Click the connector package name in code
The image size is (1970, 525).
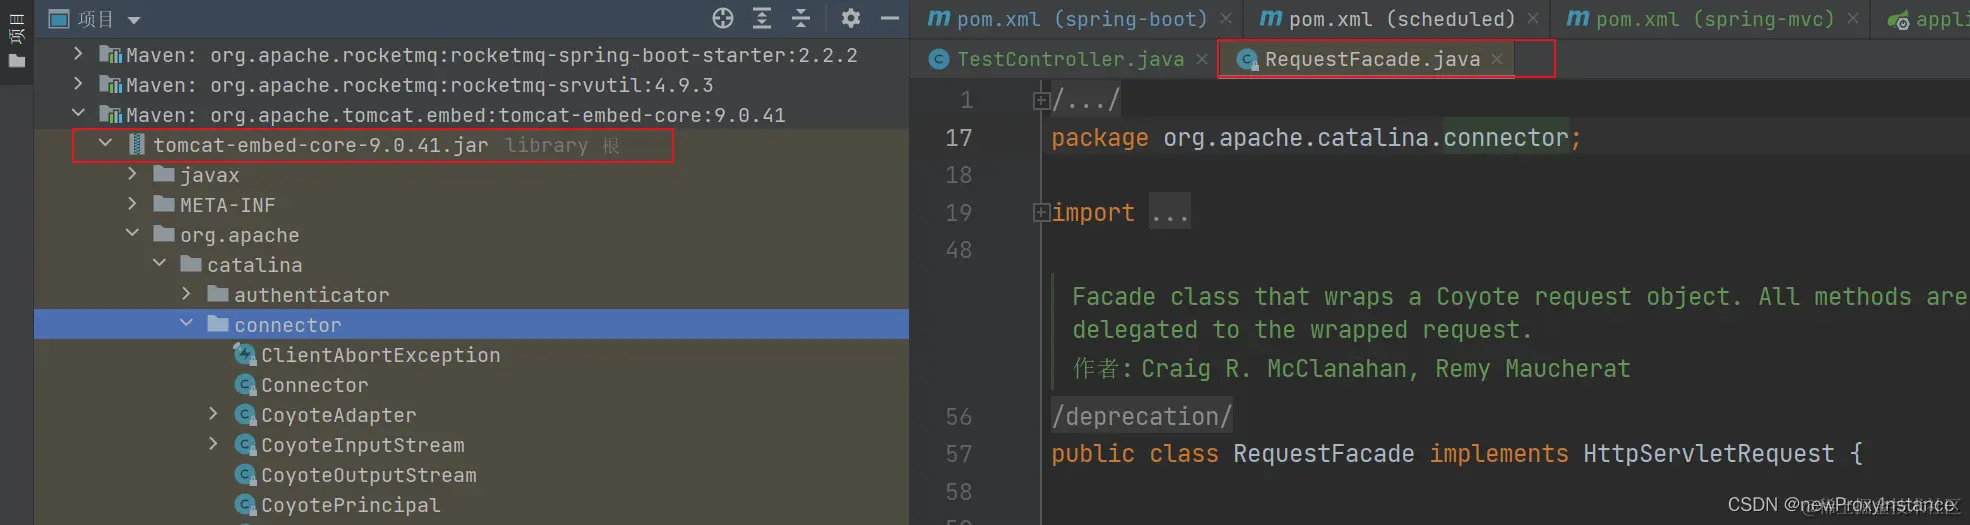tap(1506, 137)
